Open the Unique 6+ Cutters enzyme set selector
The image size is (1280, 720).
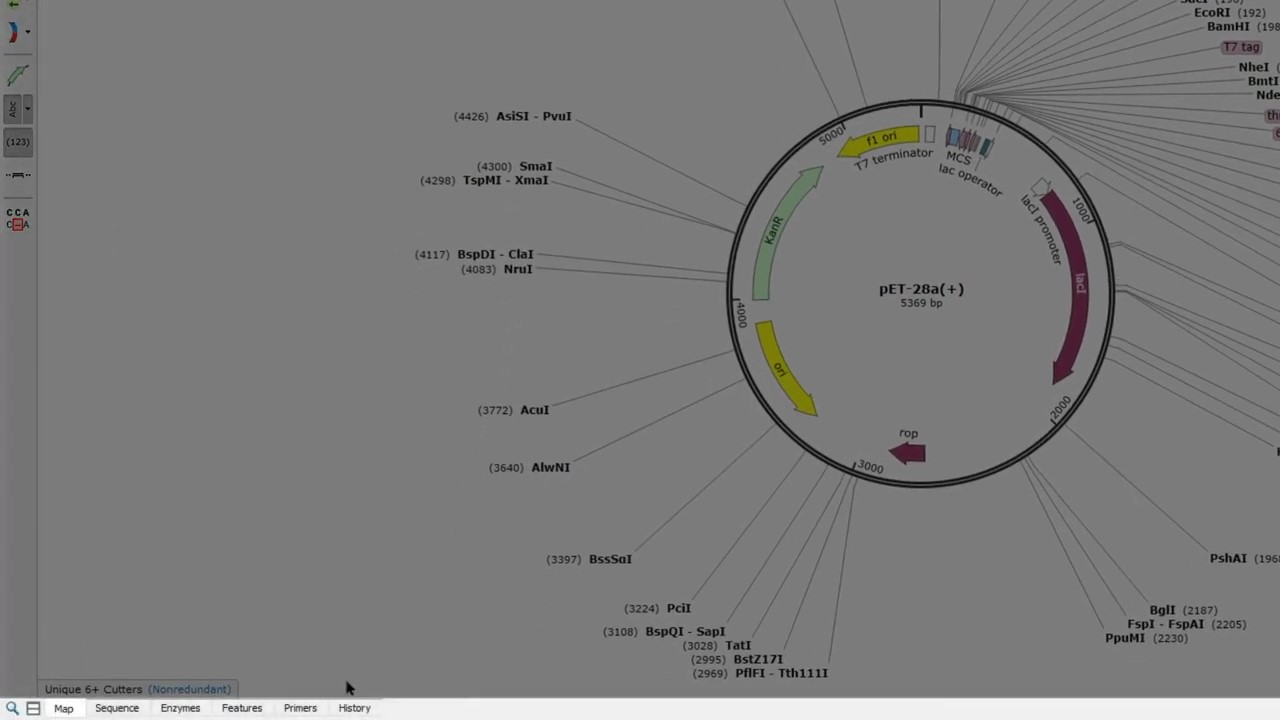137,689
